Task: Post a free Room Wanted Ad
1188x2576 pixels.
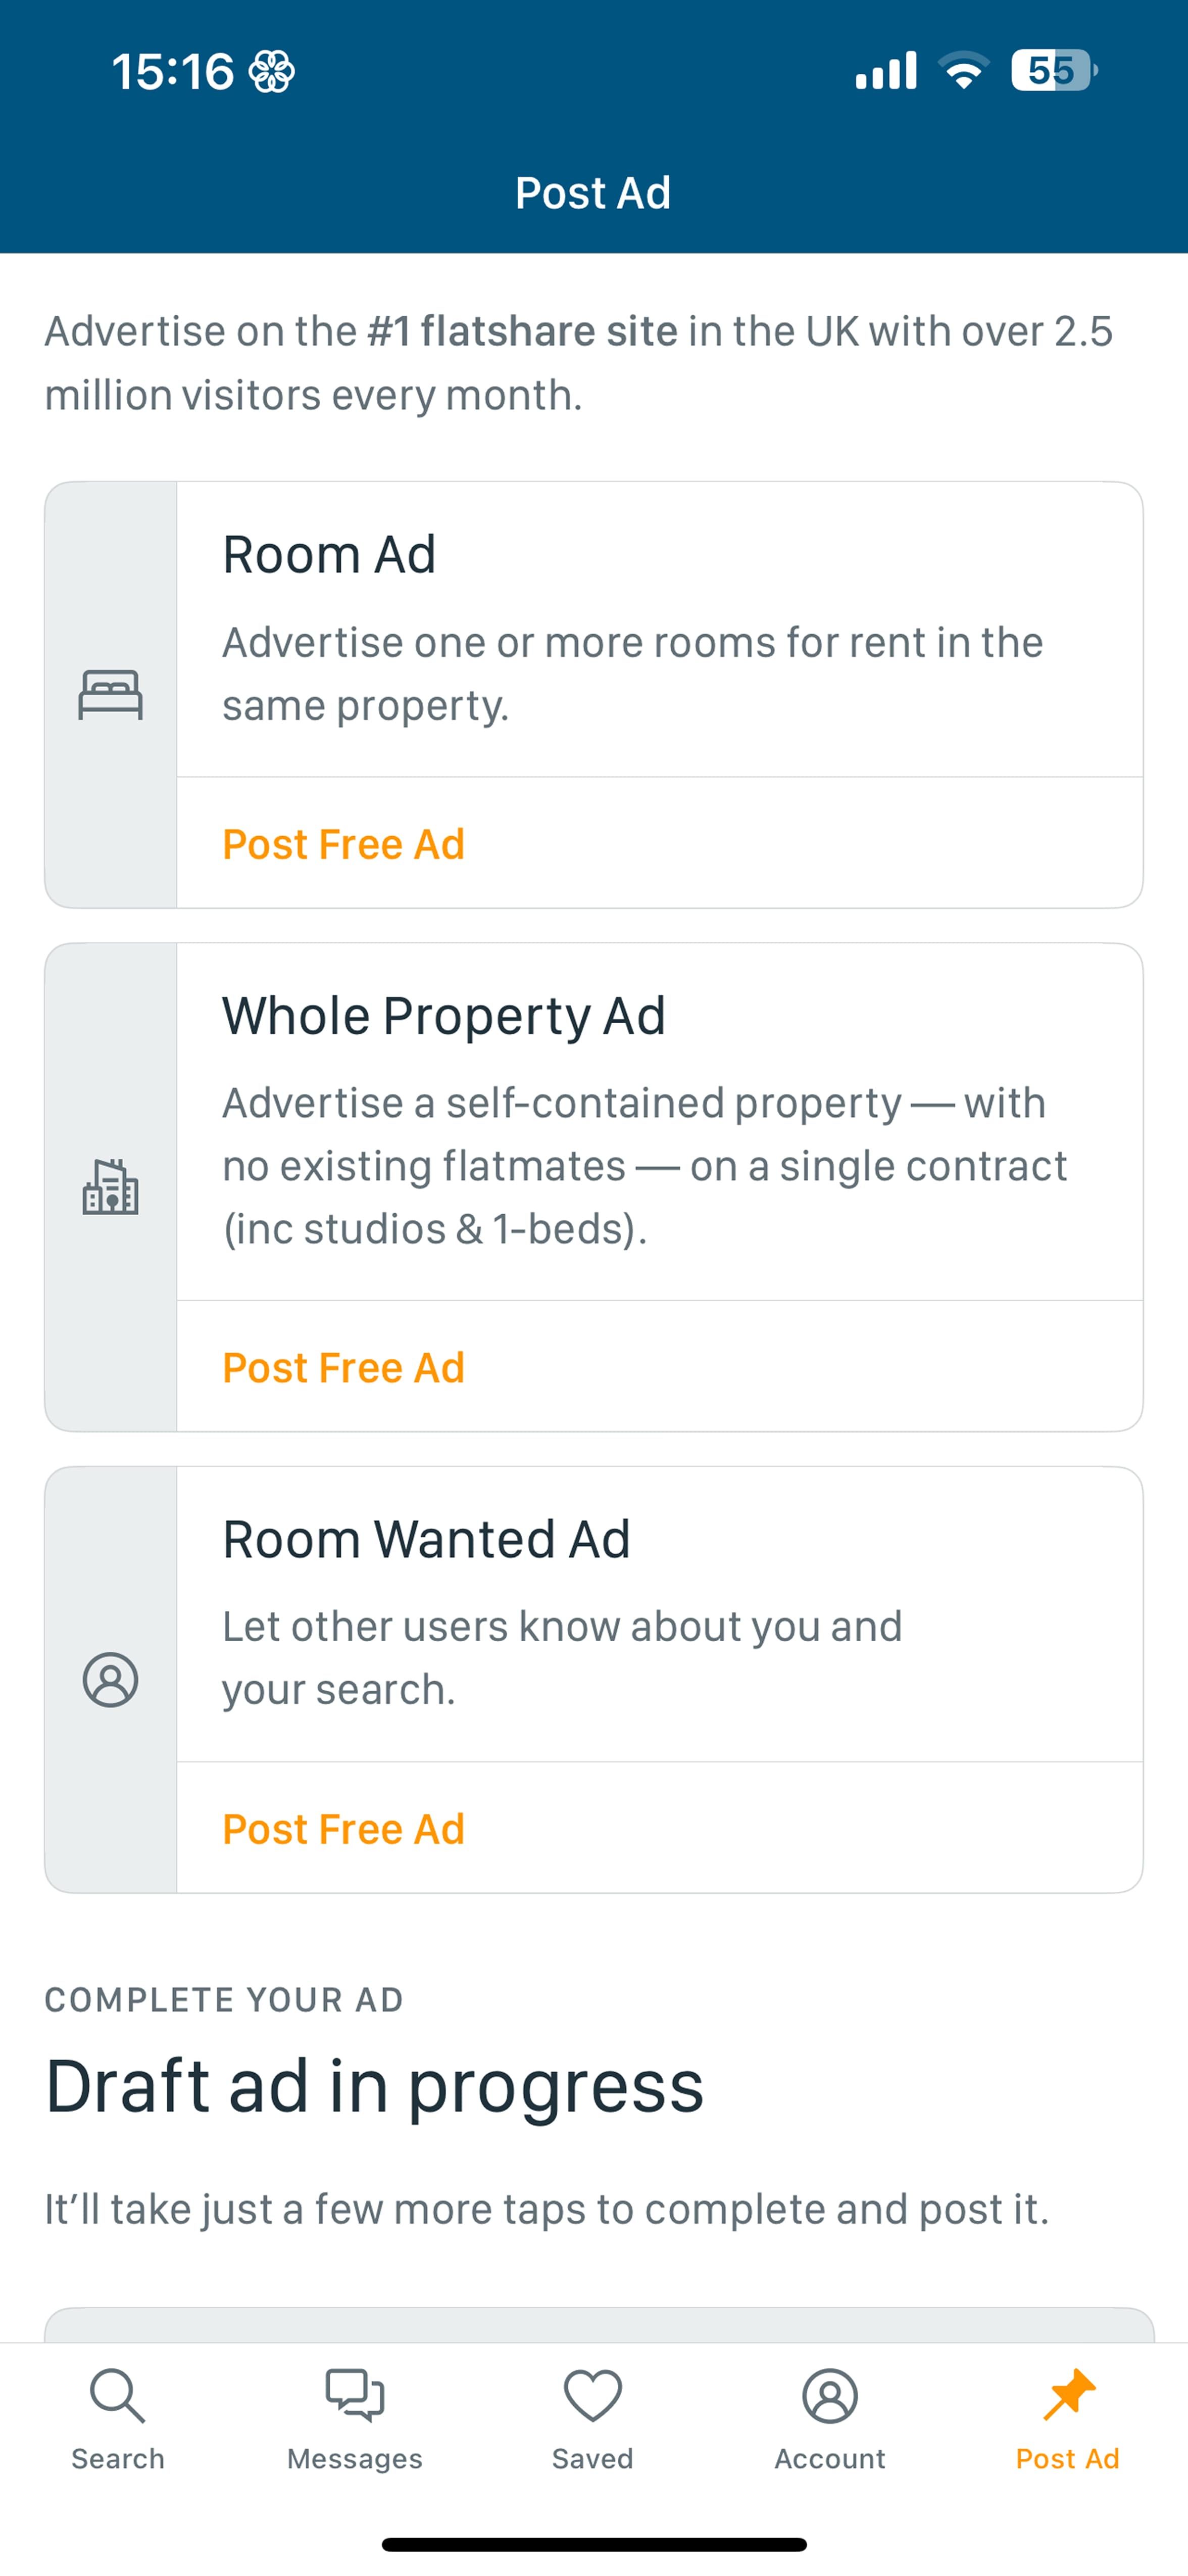Action: [343, 1829]
